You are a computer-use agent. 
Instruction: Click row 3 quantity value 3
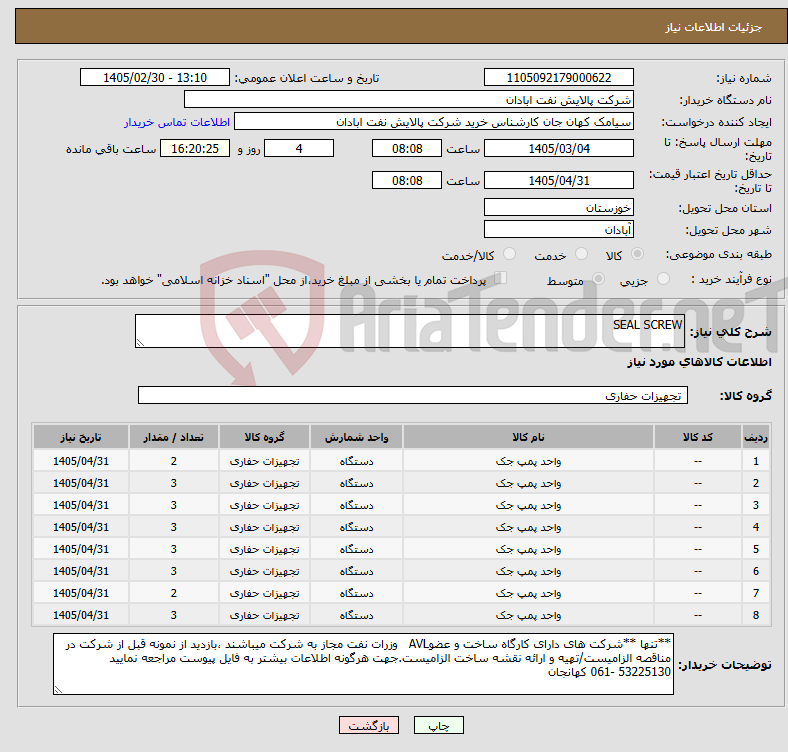pos(173,505)
